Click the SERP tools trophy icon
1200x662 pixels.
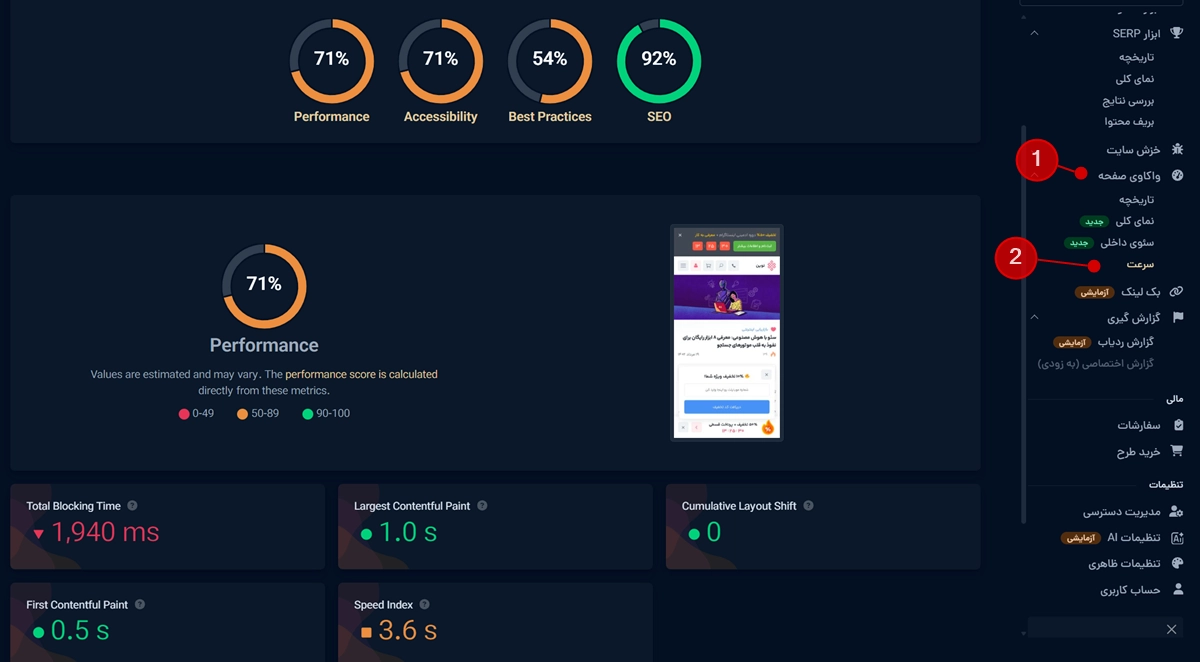[x=1177, y=33]
